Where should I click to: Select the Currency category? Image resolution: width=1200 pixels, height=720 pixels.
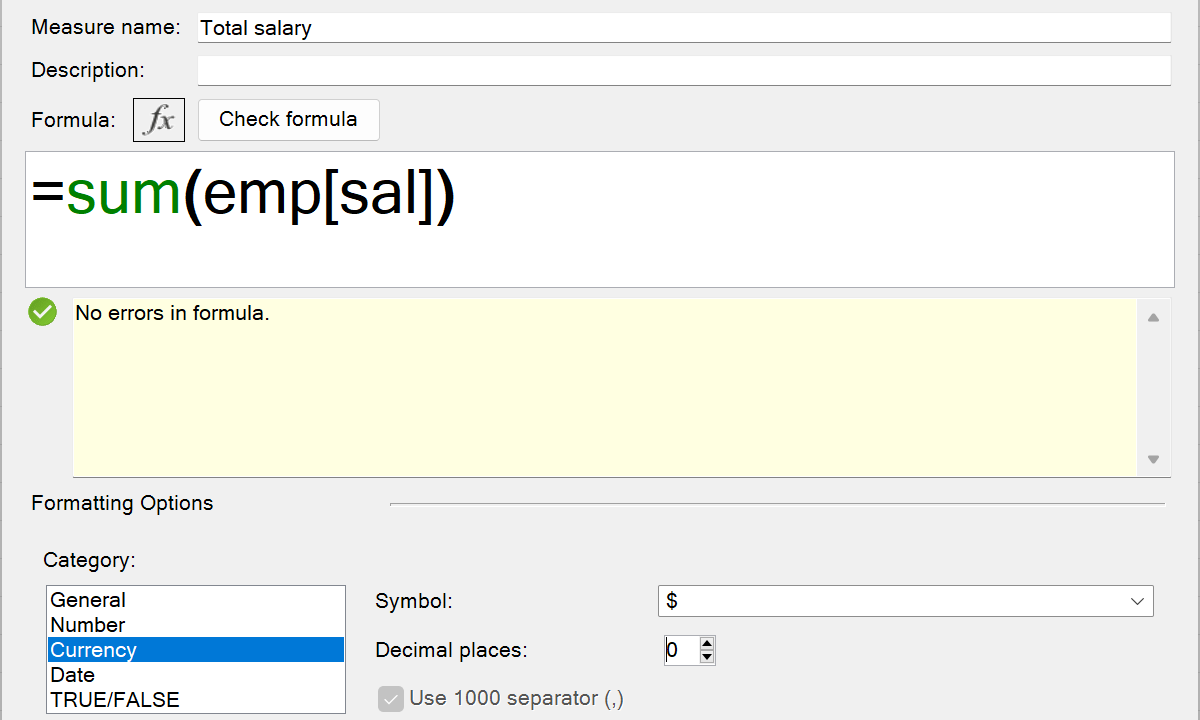click(x=94, y=650)
